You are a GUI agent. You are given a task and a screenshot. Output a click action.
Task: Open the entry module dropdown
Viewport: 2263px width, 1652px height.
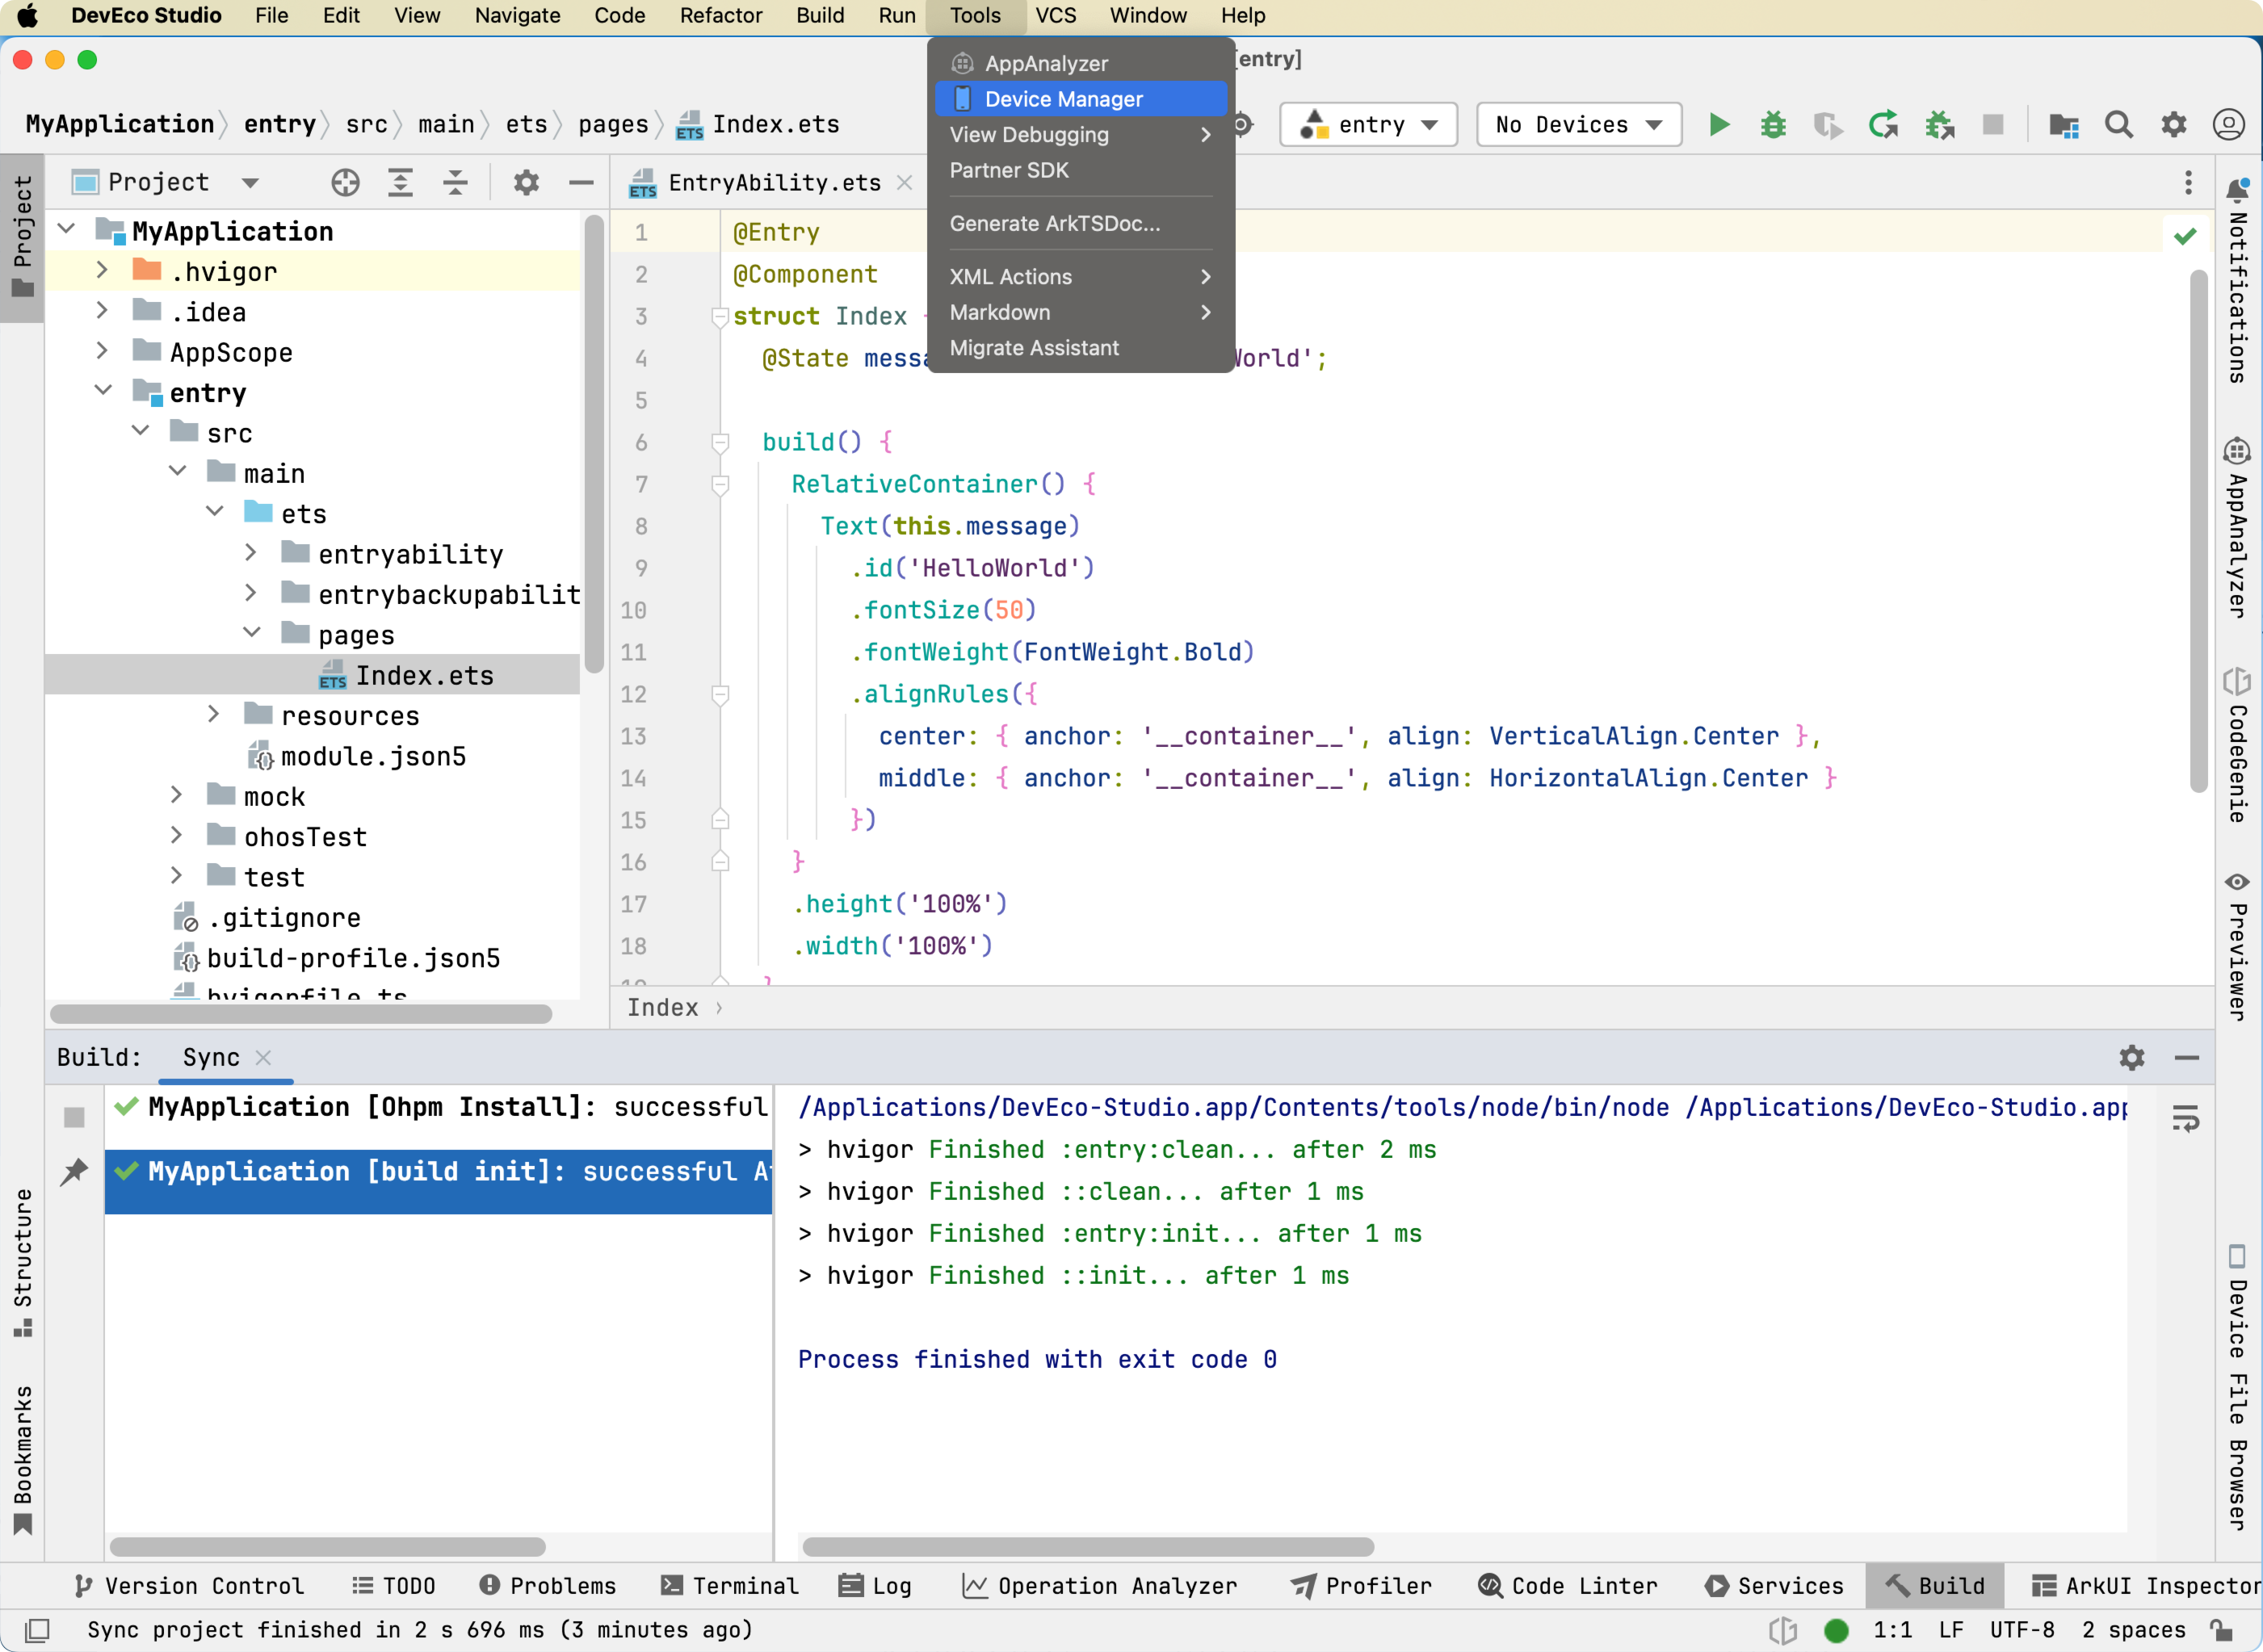point(1368,125)
